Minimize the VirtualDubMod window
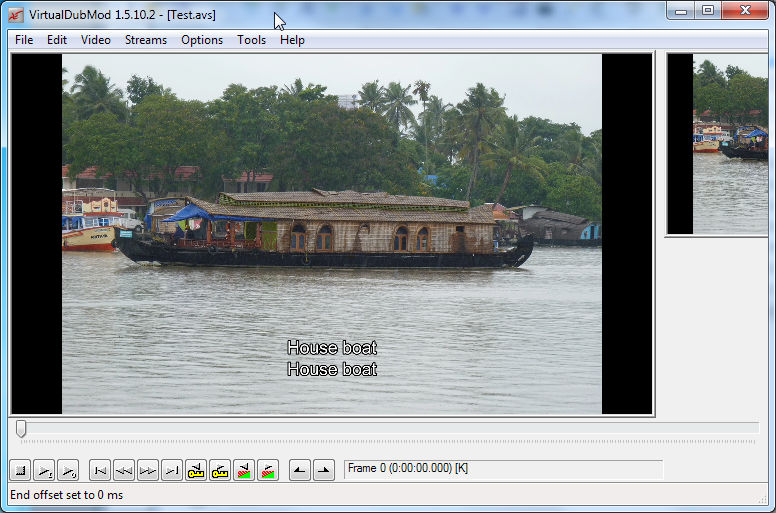This screenshot has height=513, width=776. (x=681, y=10)
